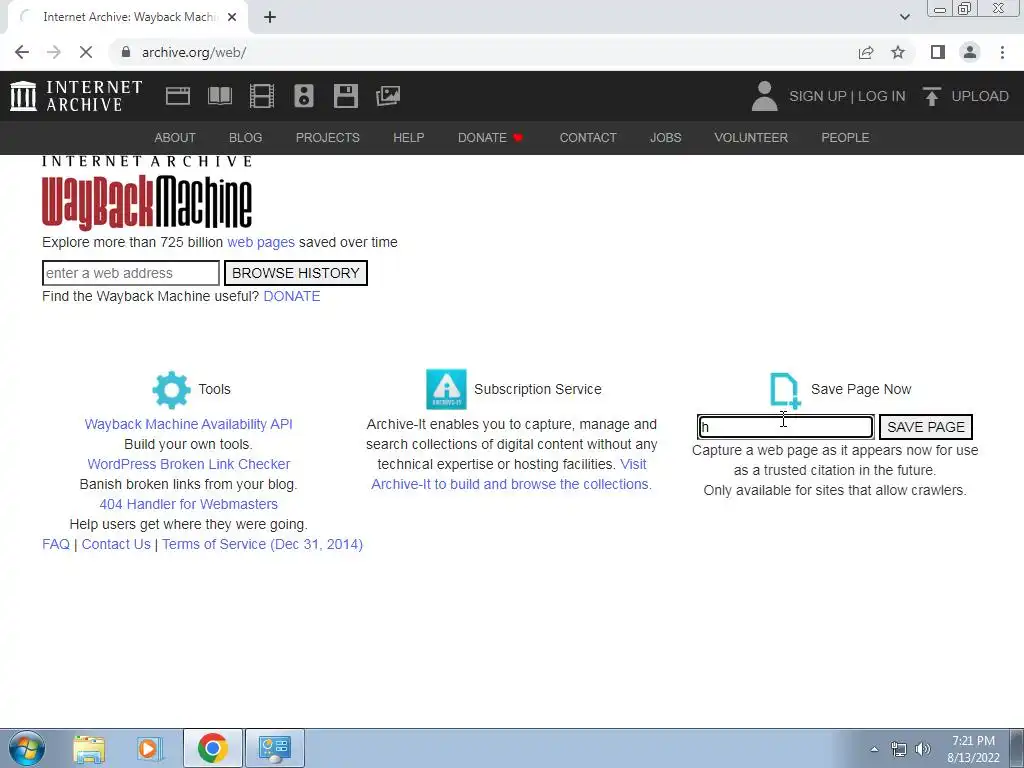Expand tab search dropdown arrow
The image size is (1024, 768).
tap(904, 17)
